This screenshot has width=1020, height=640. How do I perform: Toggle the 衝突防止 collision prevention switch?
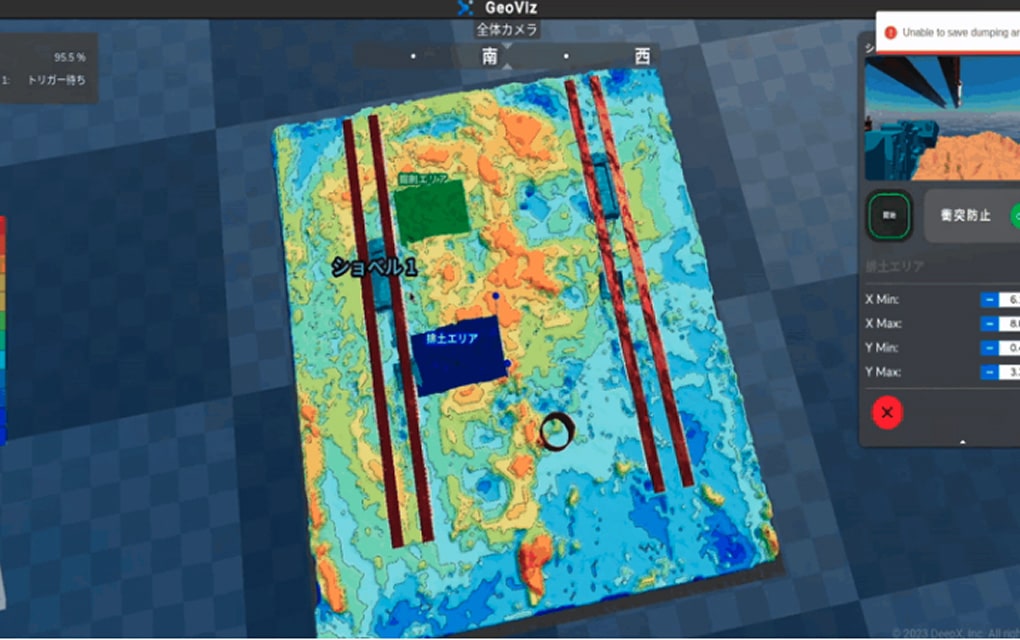1012,215
